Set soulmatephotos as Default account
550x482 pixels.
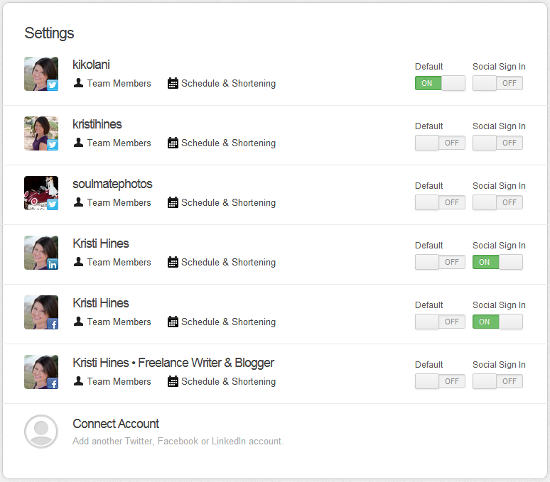click(x=440, y=202)
